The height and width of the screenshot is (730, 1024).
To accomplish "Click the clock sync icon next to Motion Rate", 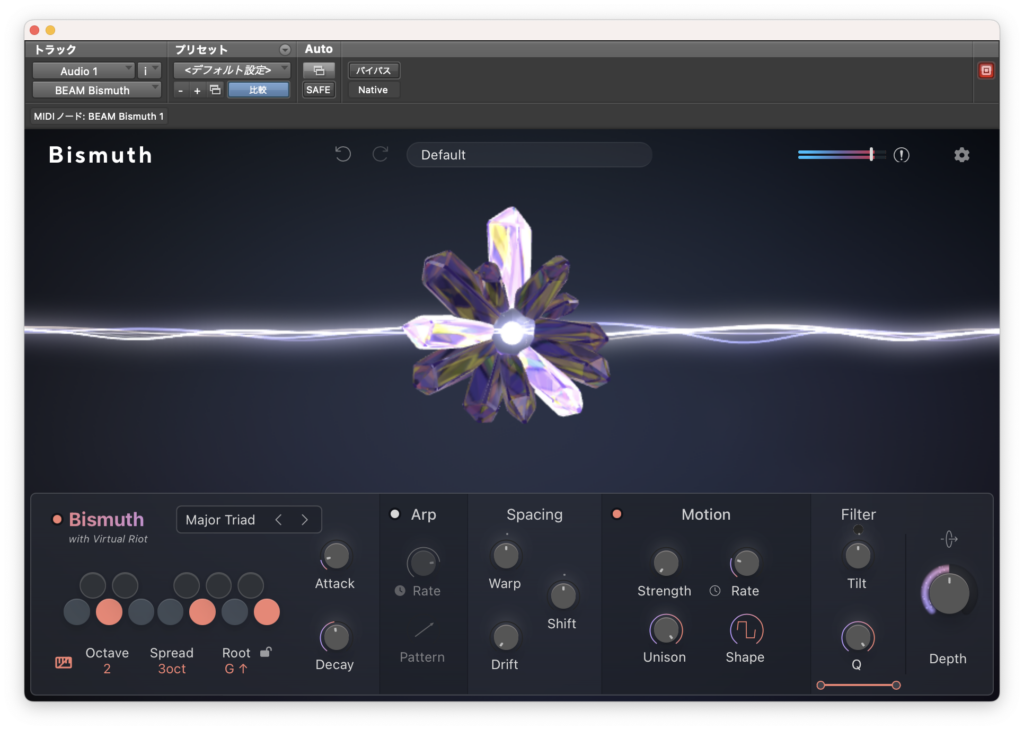I will (715, 590).
